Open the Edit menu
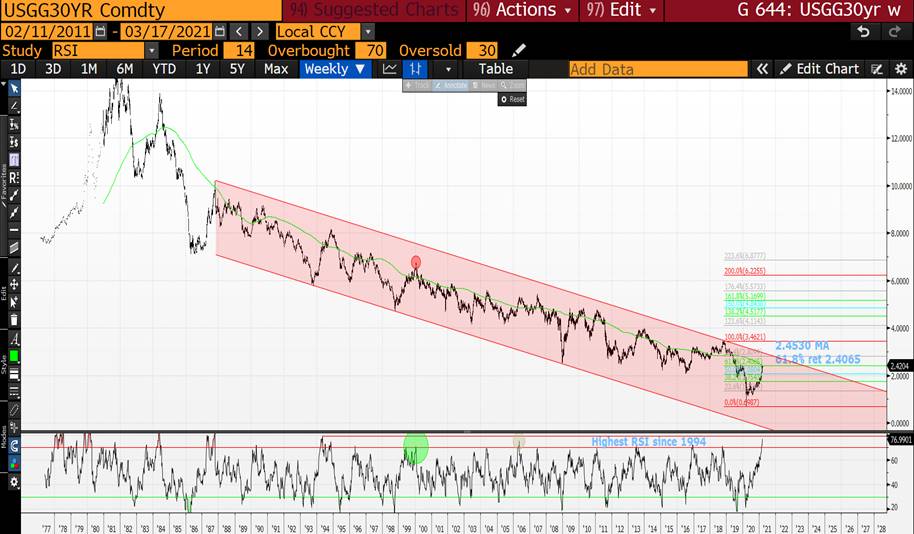 [x=628, y=10]
